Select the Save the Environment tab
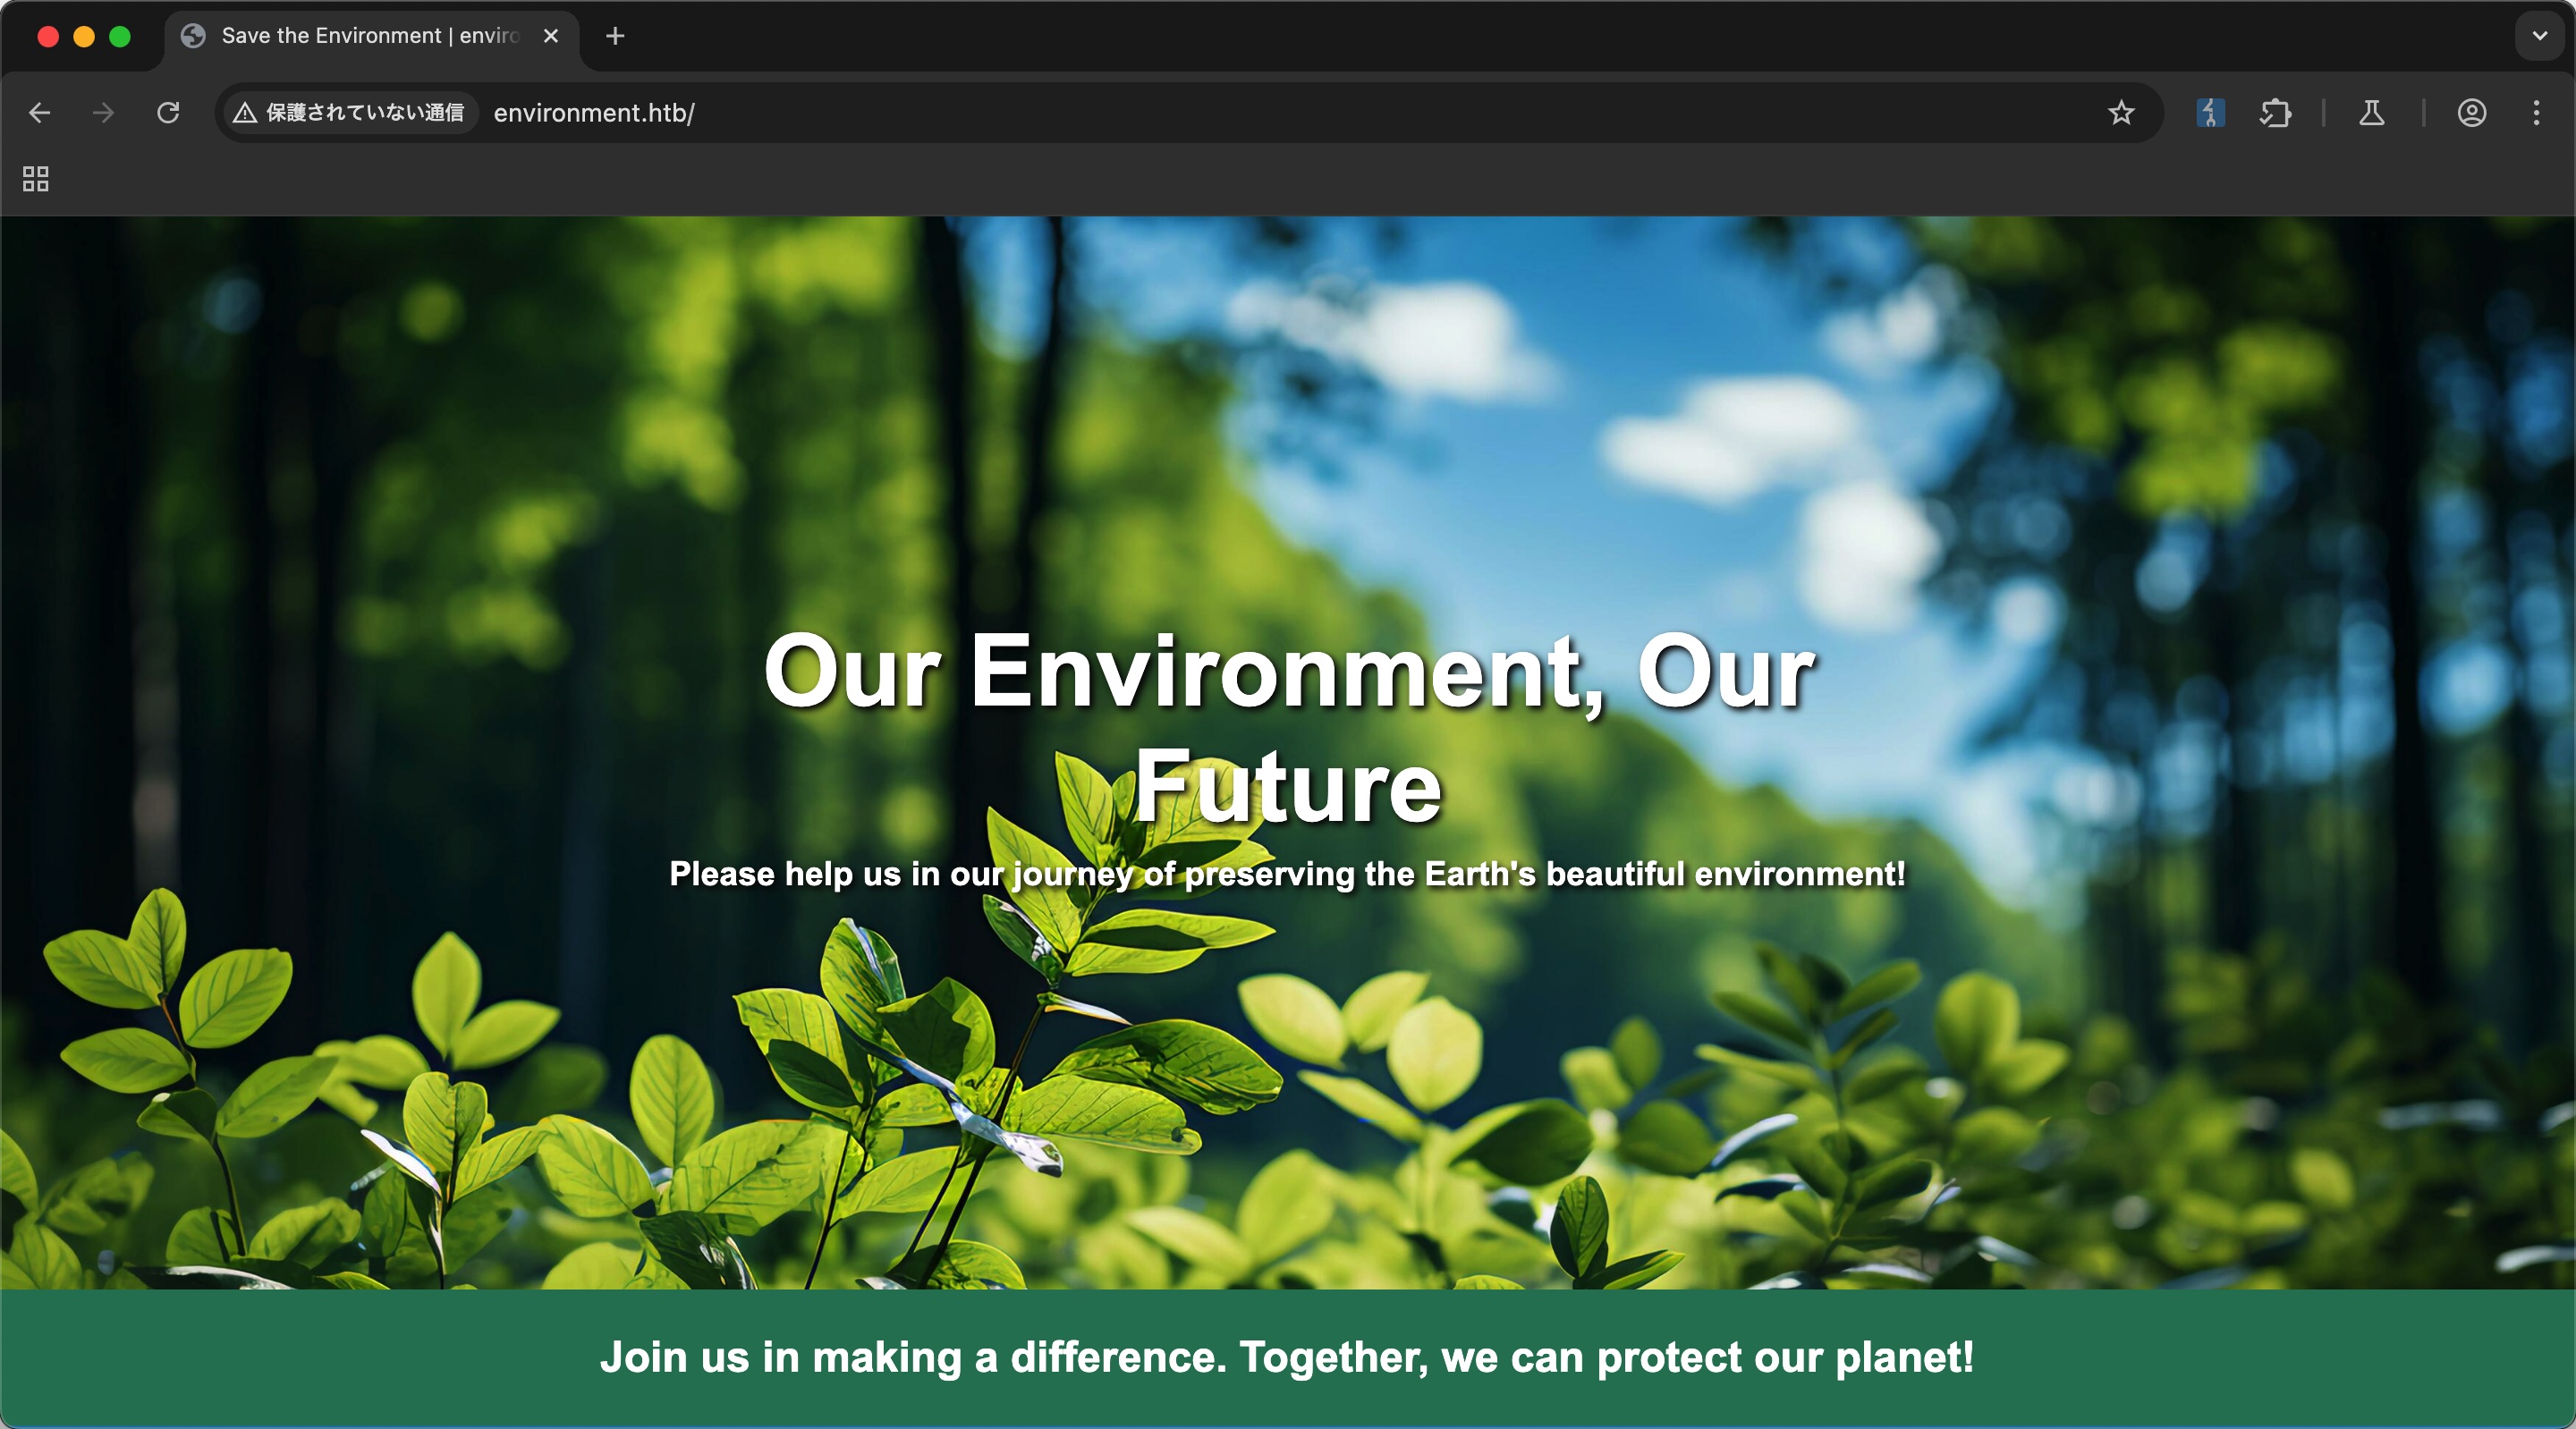 pos(360,36)
